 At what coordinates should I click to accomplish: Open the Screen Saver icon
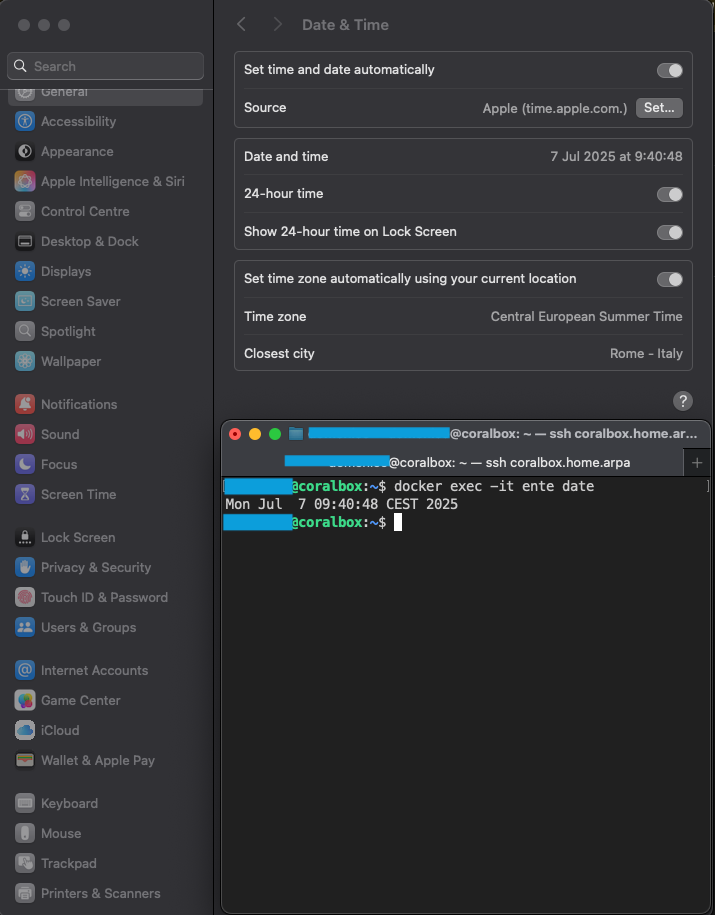pyautogui.click(x=25, y=302)
